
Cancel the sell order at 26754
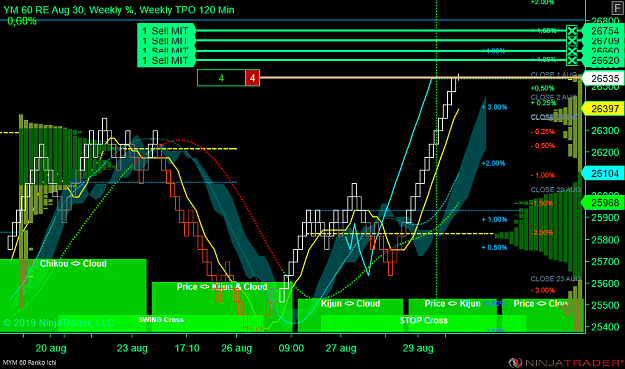(x=572, y=31)
